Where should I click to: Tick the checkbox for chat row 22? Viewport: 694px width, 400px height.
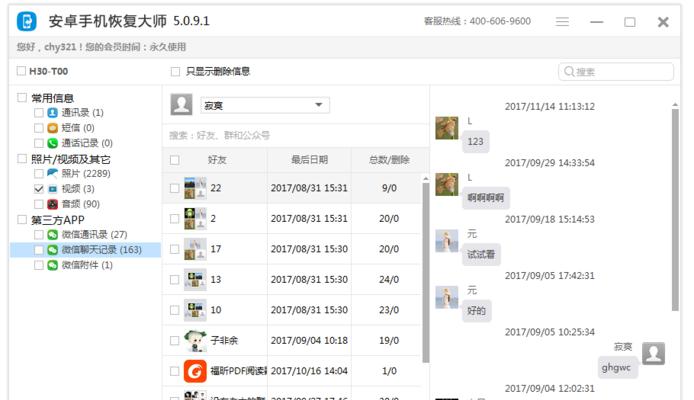175,188
